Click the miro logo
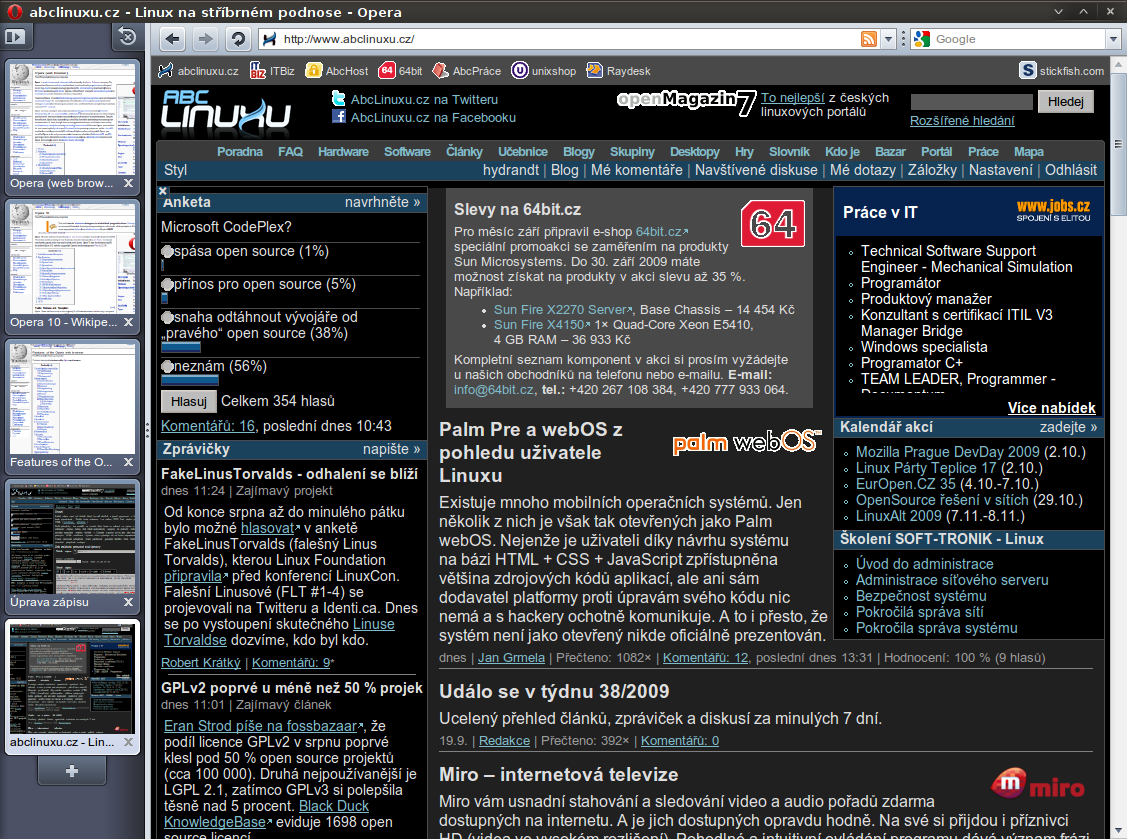The image size is (1127, 839). tap(1038, 784)
